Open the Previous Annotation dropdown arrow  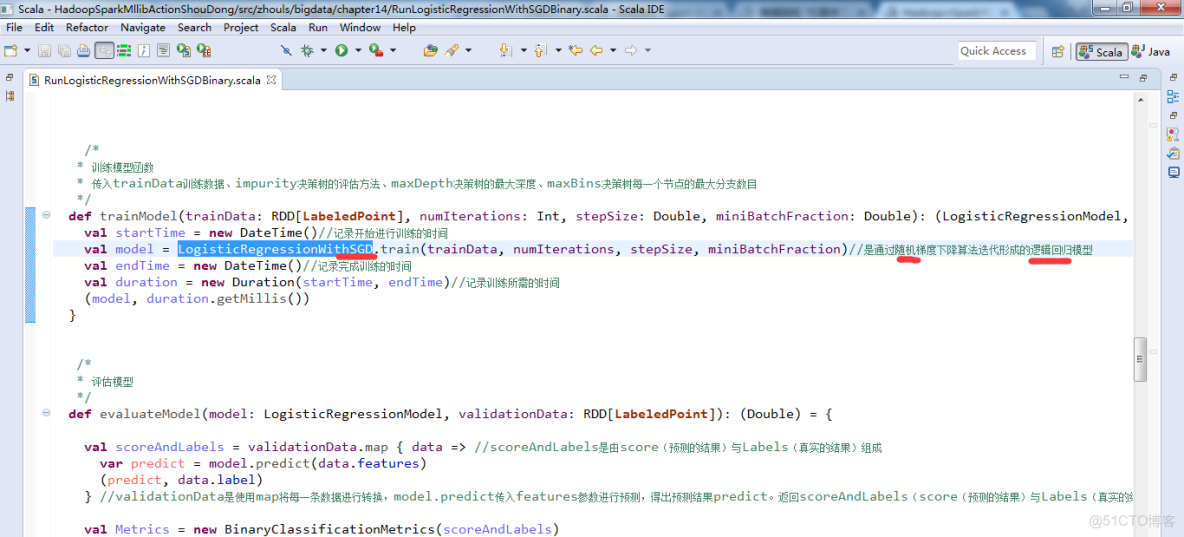point(558,51)
